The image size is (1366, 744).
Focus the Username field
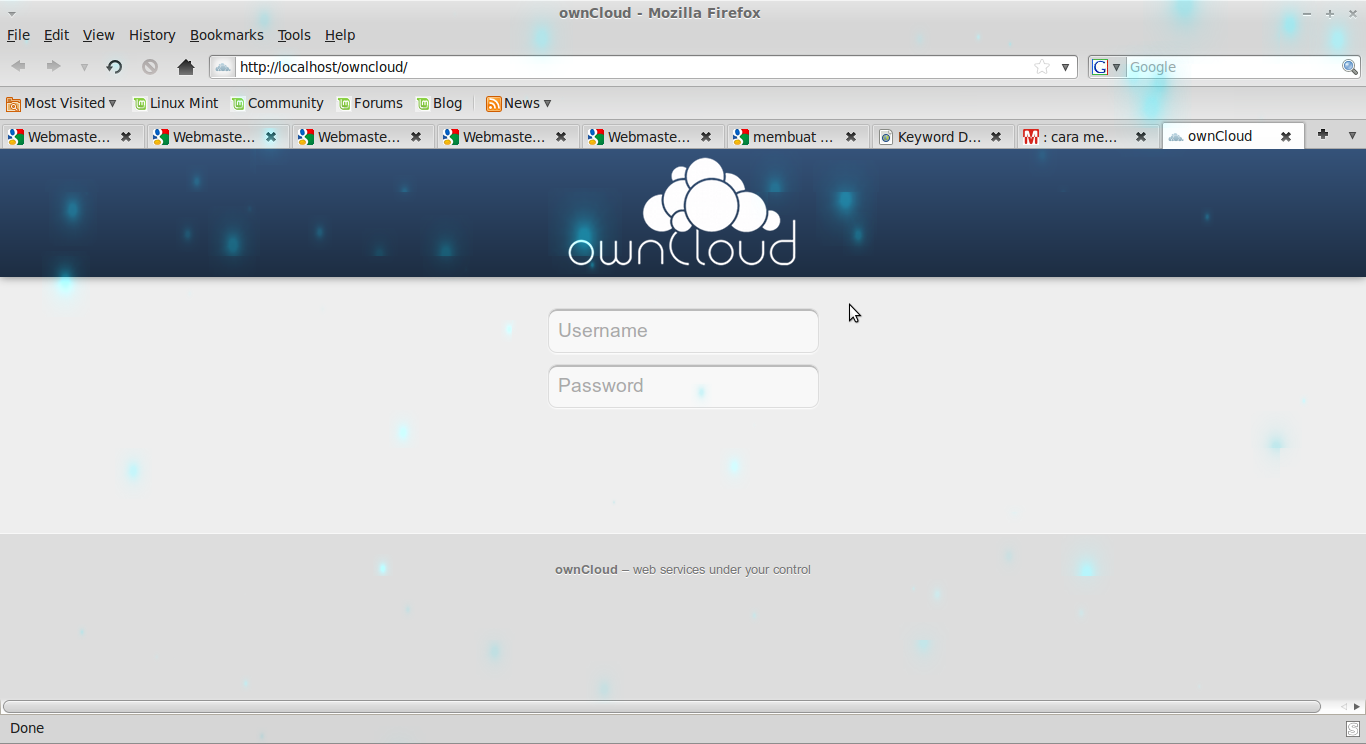pos(683,331)
